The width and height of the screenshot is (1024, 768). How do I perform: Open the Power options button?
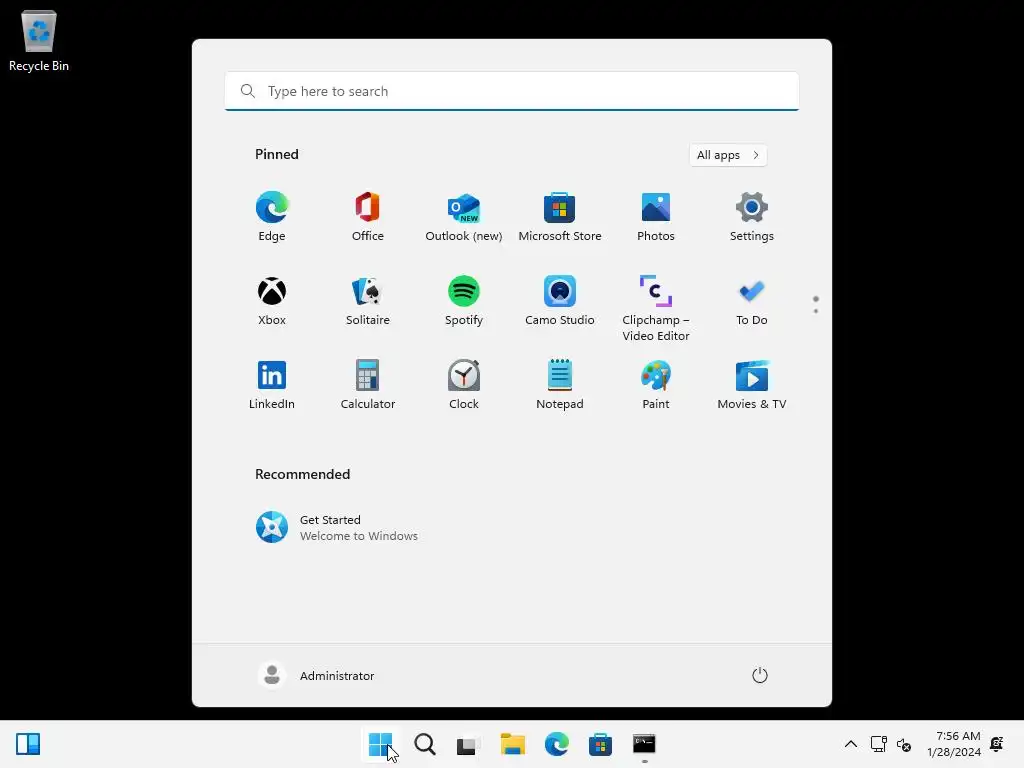760,675
